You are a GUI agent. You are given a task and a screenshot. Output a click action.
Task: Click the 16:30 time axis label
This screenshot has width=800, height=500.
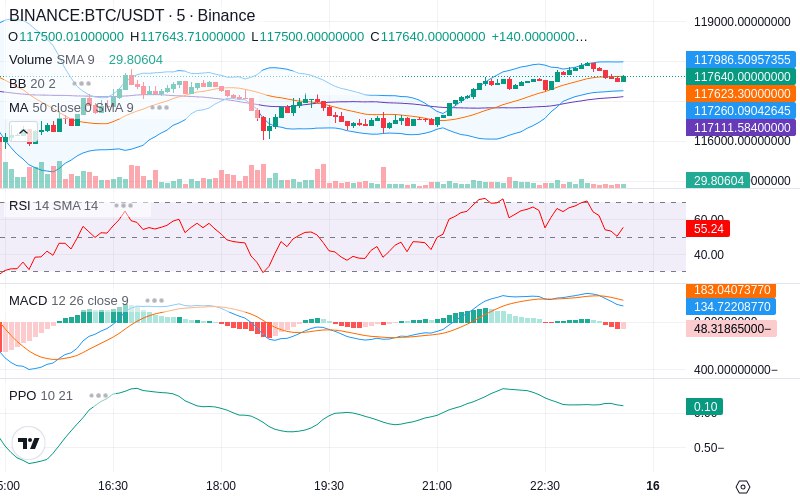pos(113,486)
